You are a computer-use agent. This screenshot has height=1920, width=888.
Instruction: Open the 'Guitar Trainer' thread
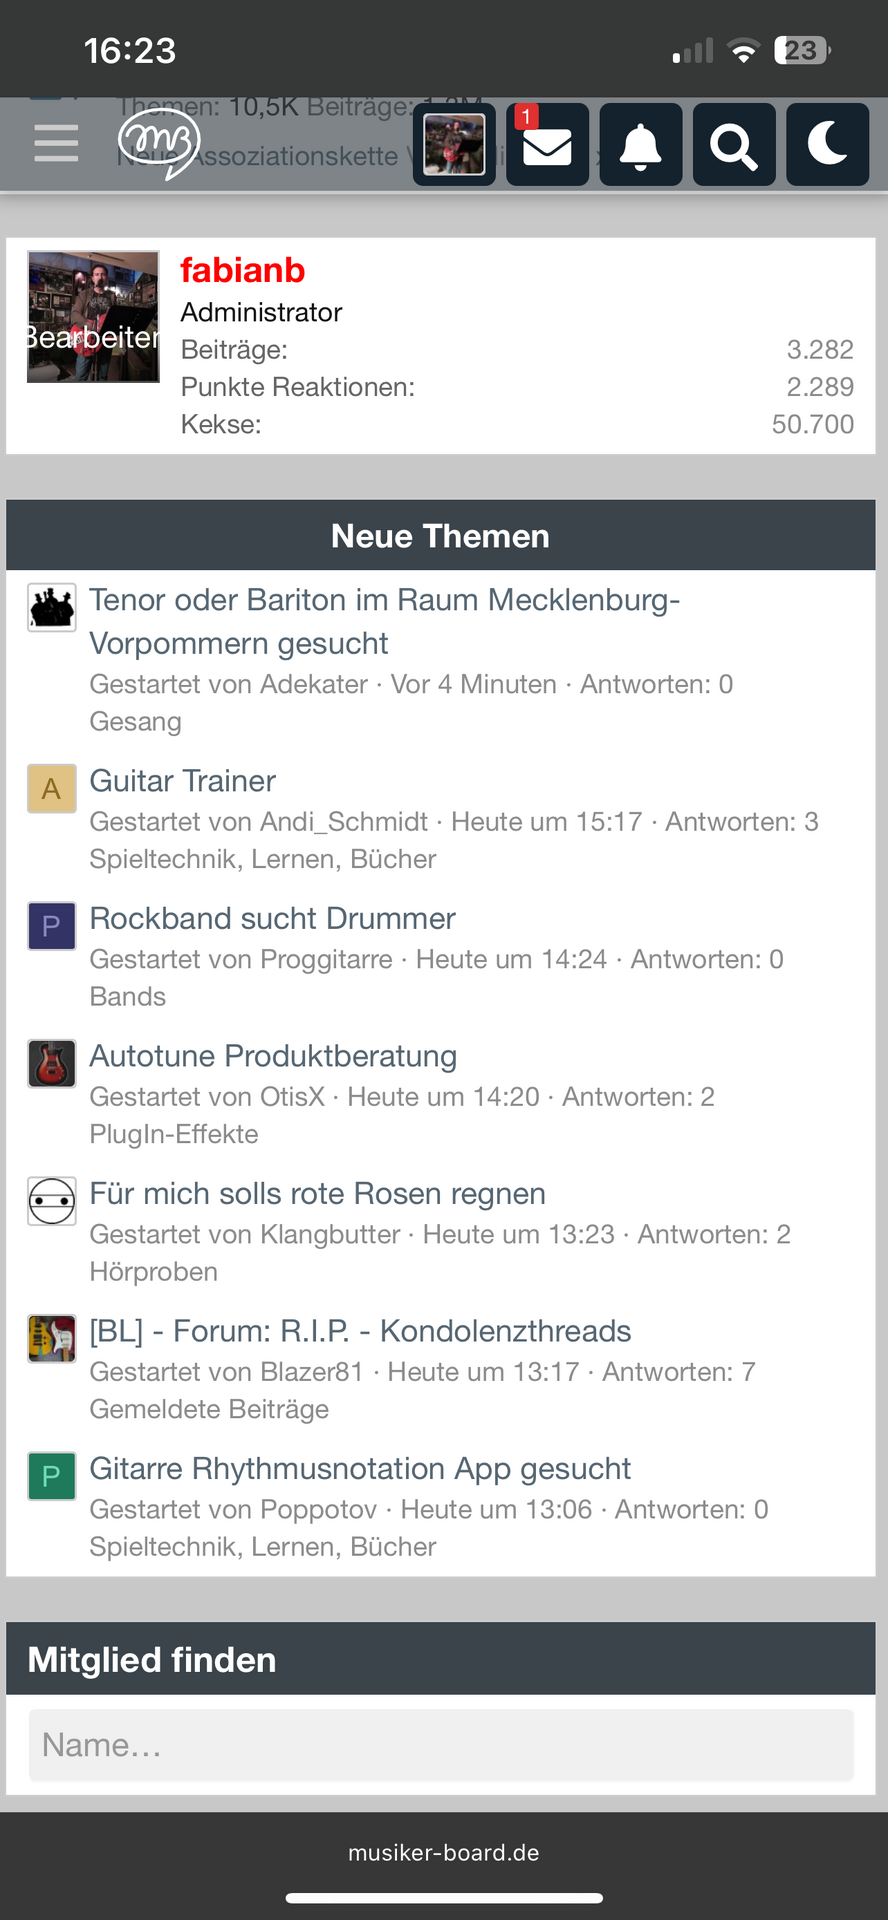182,781
